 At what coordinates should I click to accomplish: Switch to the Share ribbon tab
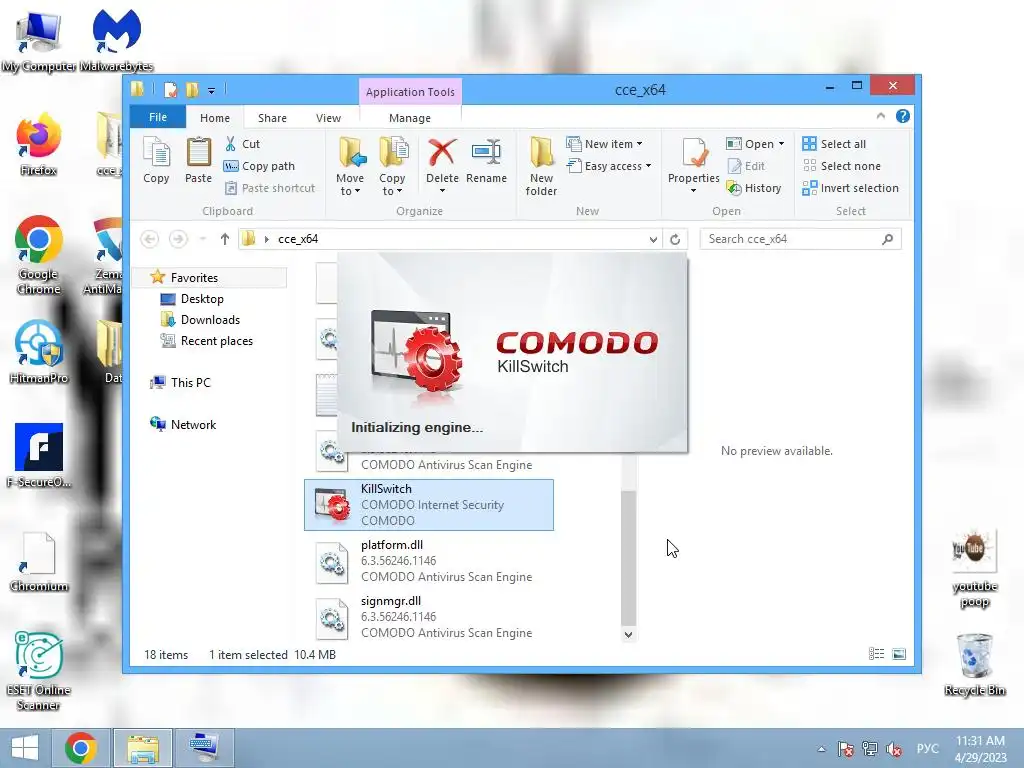(x=272, y=118)
